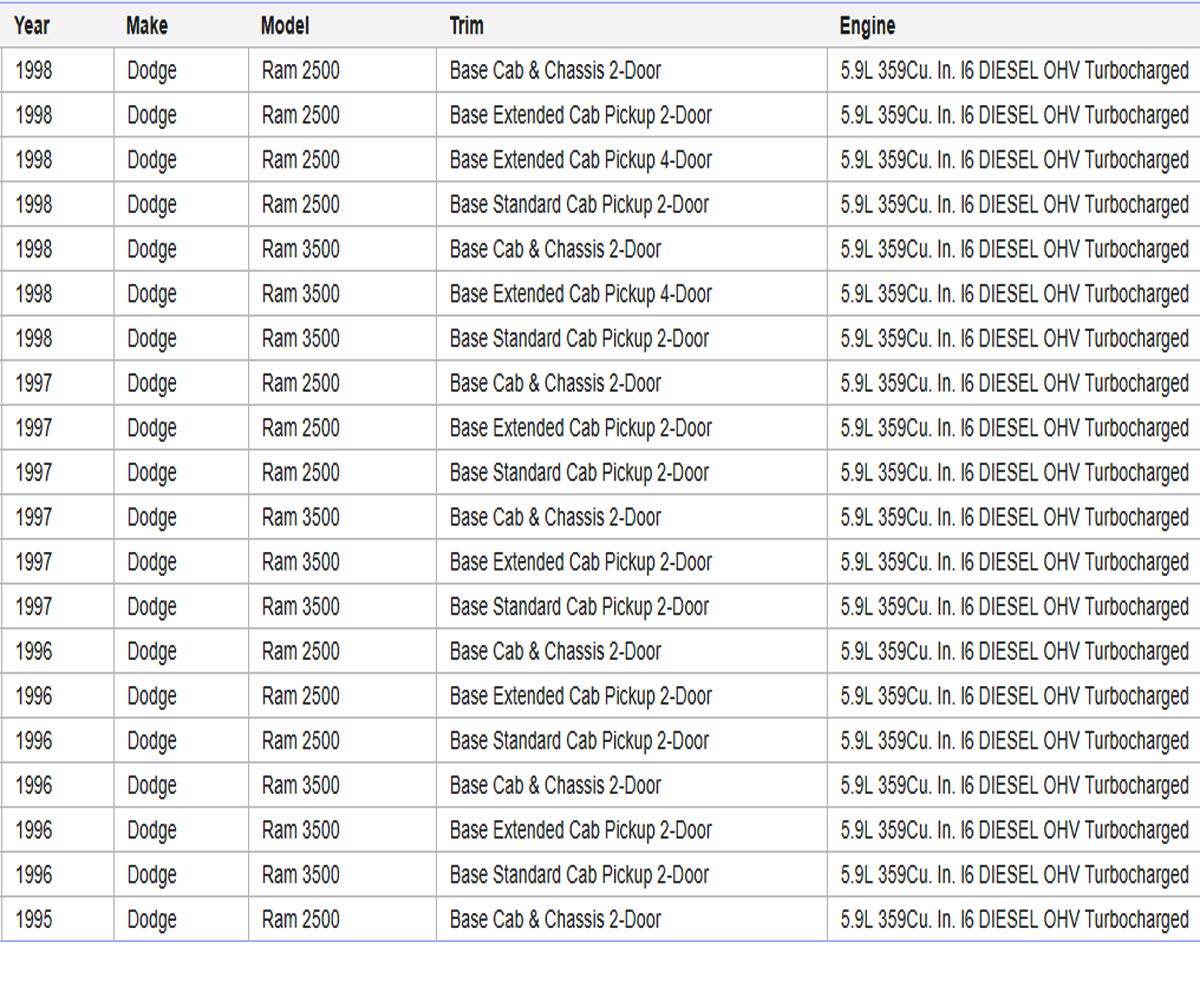Image resolution: width=1200 pixels, height=1000 pixels.
Task: Click the Engine column header
Action: coord(867,26)
